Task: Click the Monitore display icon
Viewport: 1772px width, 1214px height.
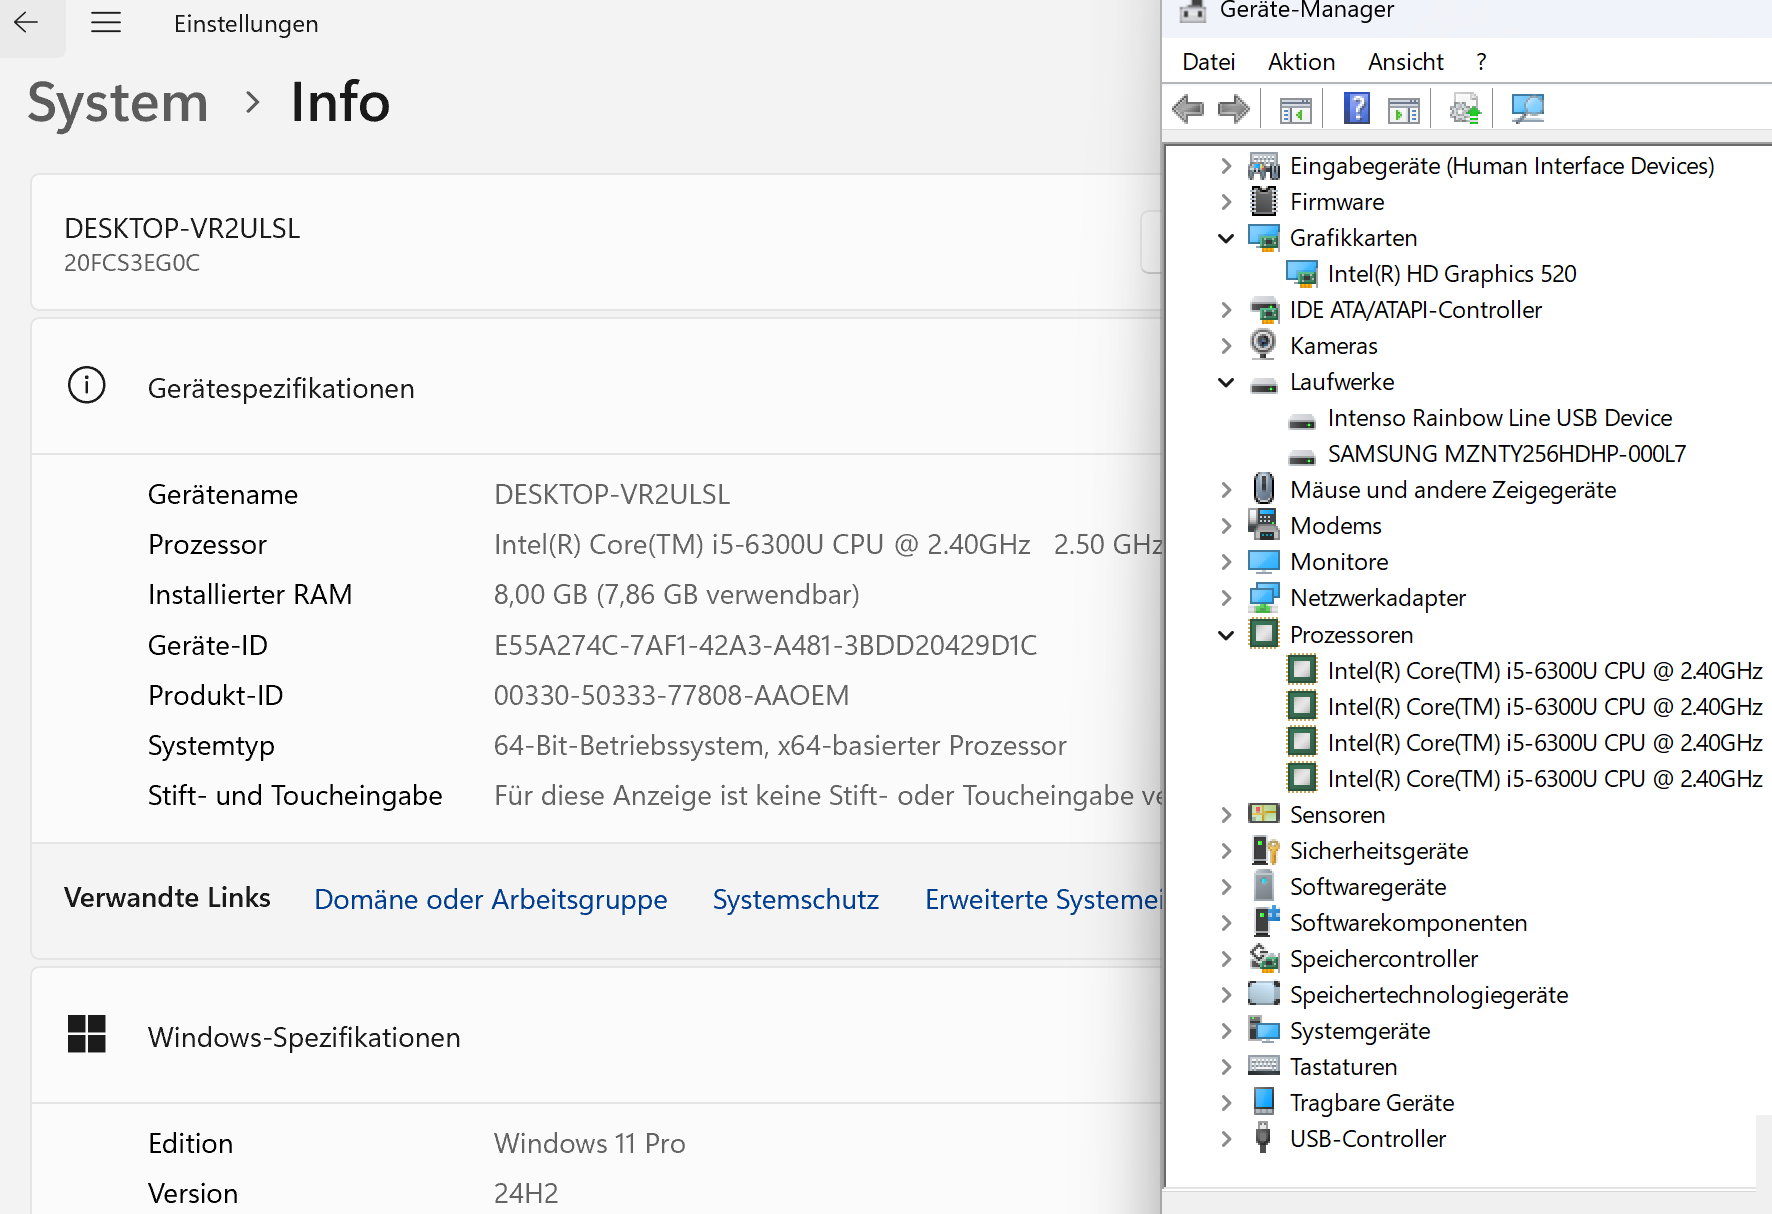Action: pyautogui.click(x=1264, y=561)
